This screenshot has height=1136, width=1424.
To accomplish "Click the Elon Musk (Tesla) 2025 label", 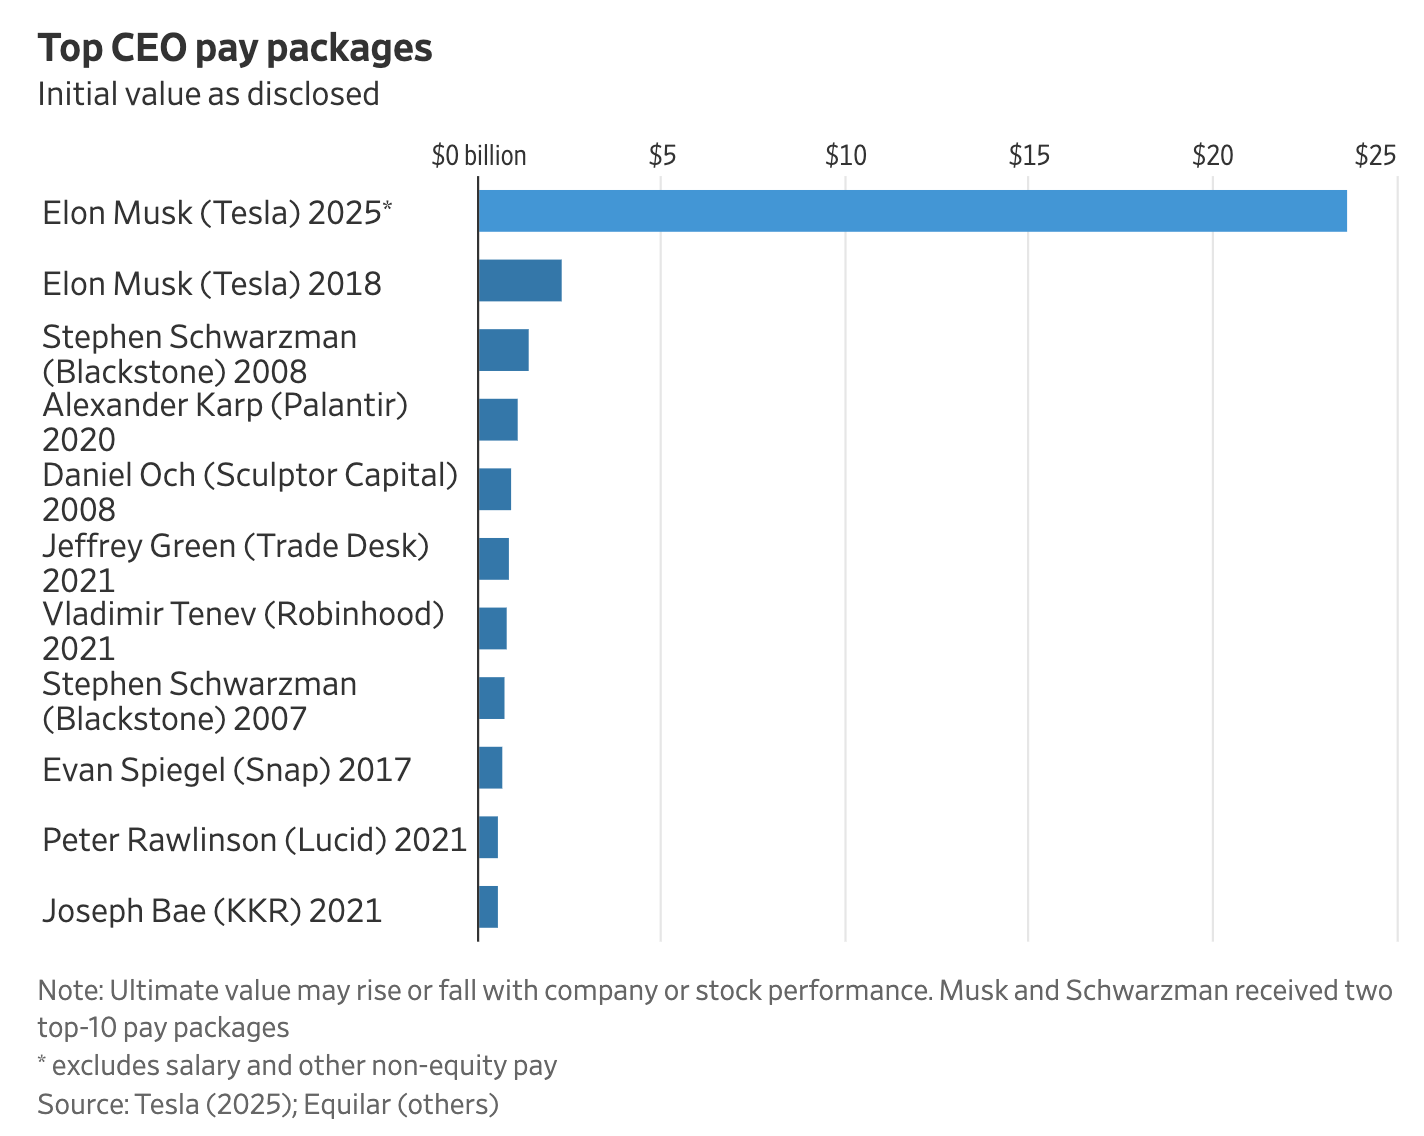I will pos(217,213).
